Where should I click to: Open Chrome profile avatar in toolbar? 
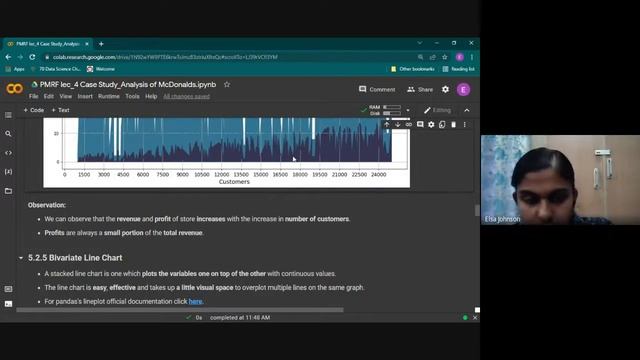(460, 57)
